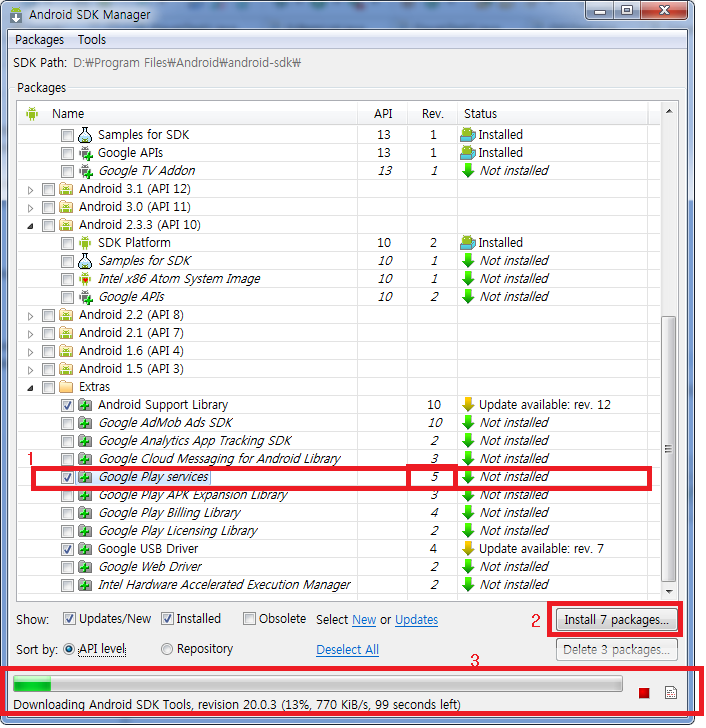Select Google Analytics App Tracking SDK row

pos(339,441)
